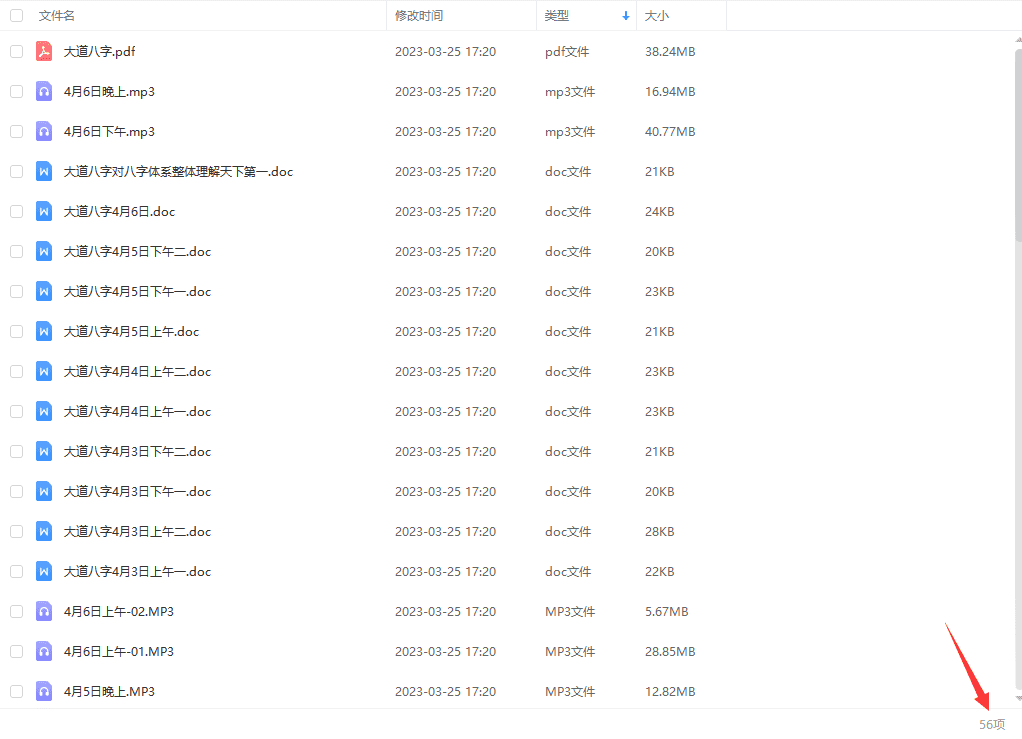1022x739 pixels.
Task: Click the blue sort arrow in 类型 column
Action: coord(626,16)
